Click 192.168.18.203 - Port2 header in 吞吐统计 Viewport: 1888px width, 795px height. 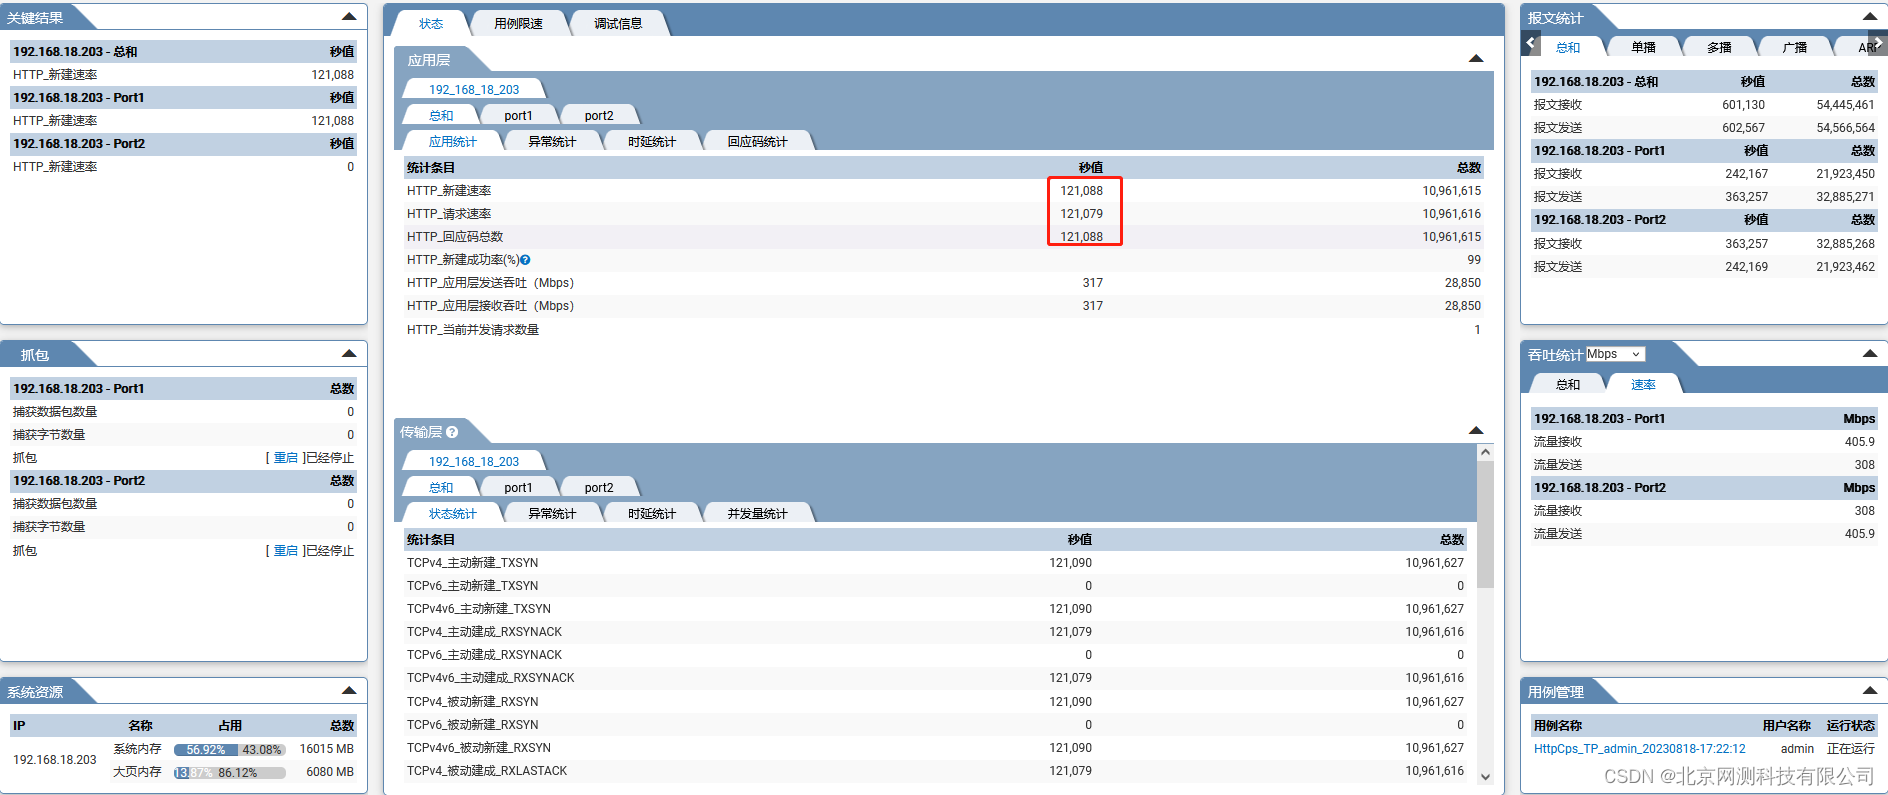[1600, 488]
